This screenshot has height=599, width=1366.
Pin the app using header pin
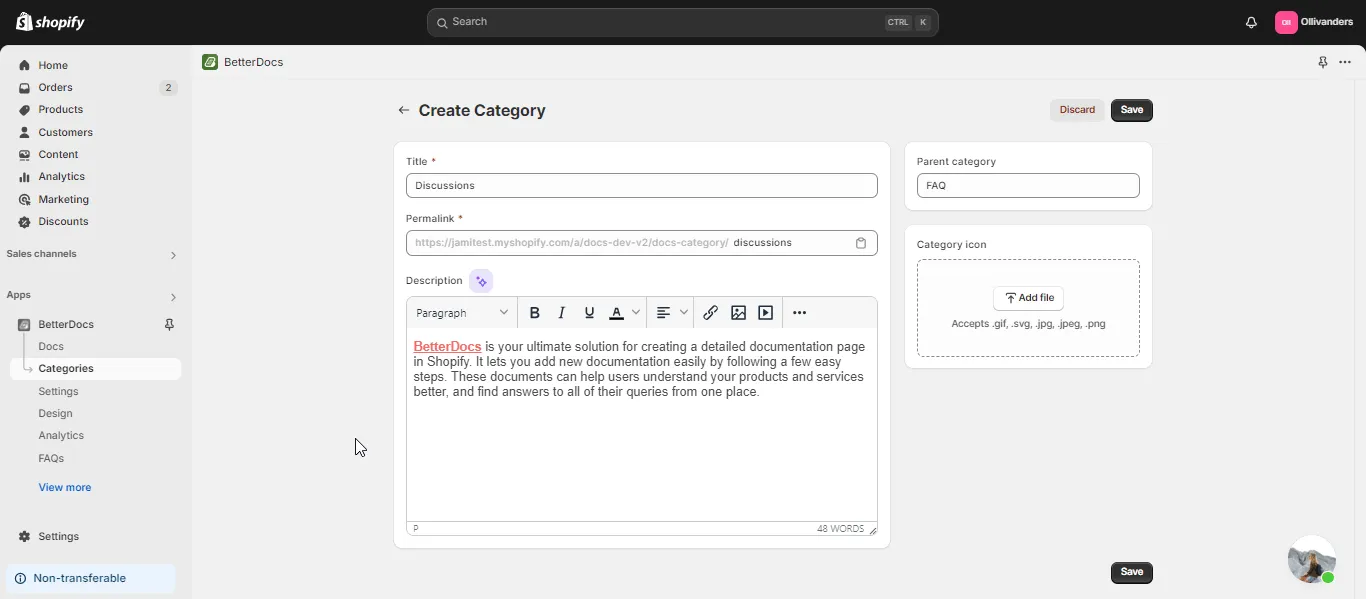[1323, 62]
